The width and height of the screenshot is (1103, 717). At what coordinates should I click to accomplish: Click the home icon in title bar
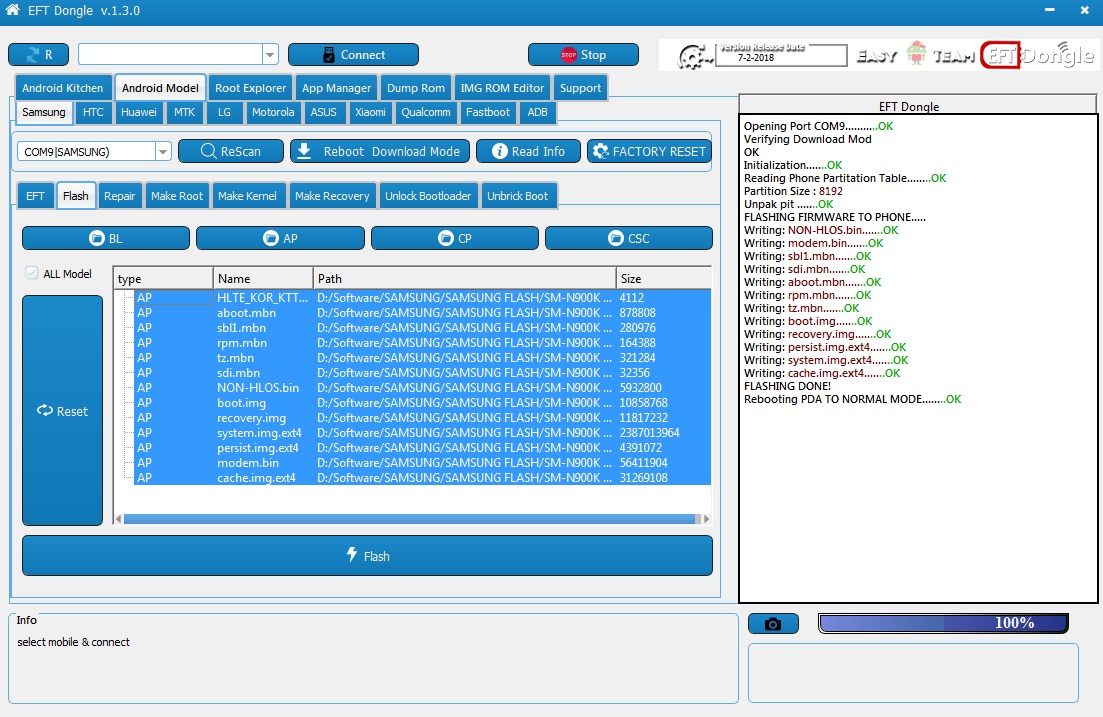coord(12,10)
